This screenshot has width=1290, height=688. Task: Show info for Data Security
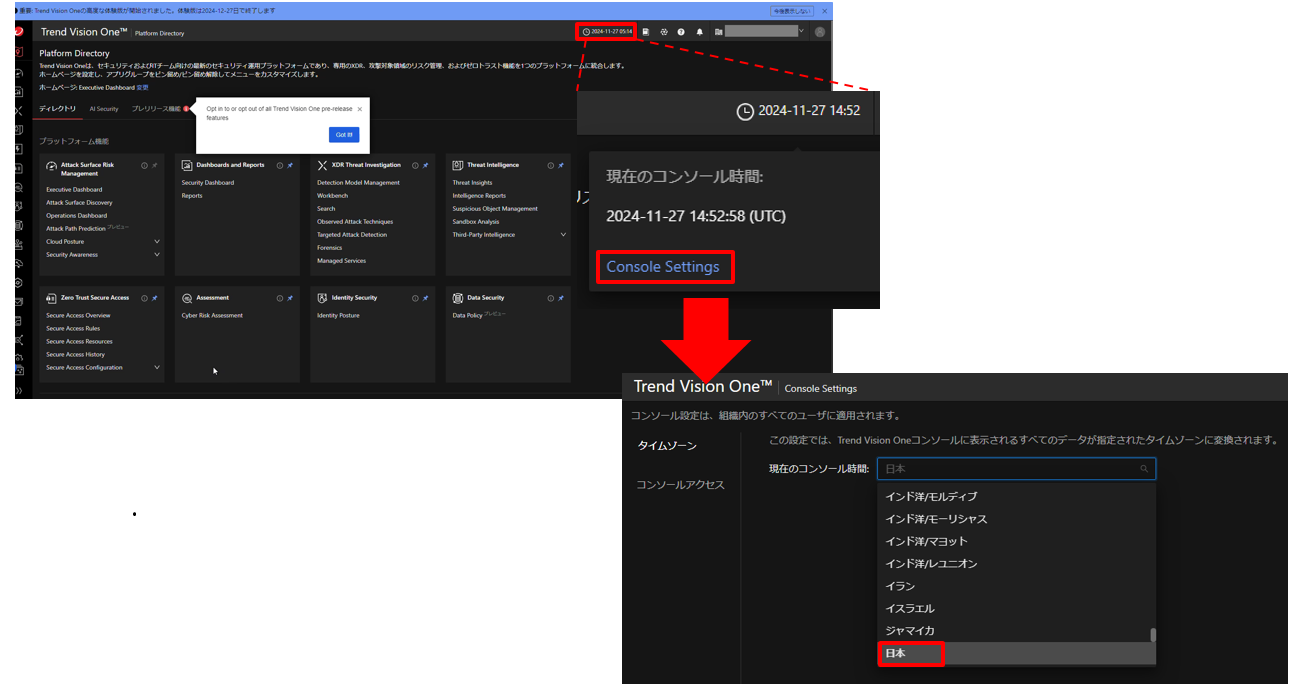550,298
